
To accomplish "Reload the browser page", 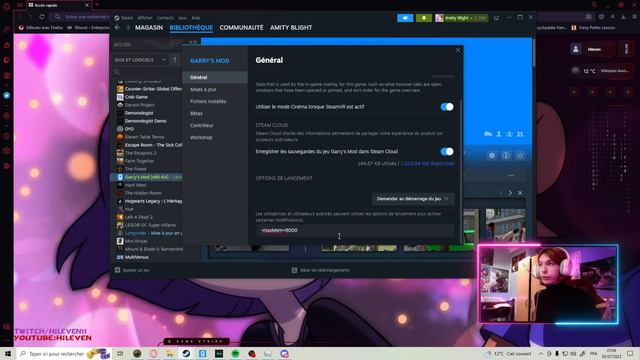I will 42,17.
